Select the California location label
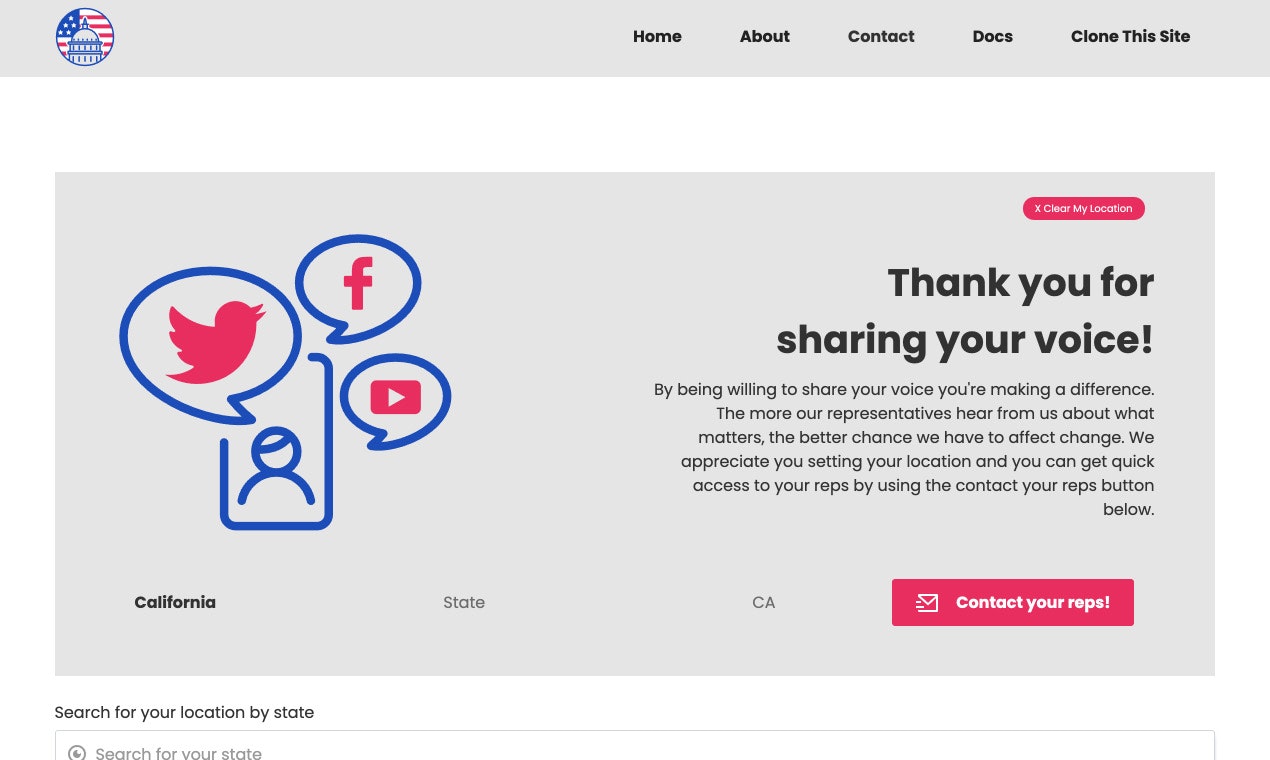 pyautogui.click(x=175, y=602)
